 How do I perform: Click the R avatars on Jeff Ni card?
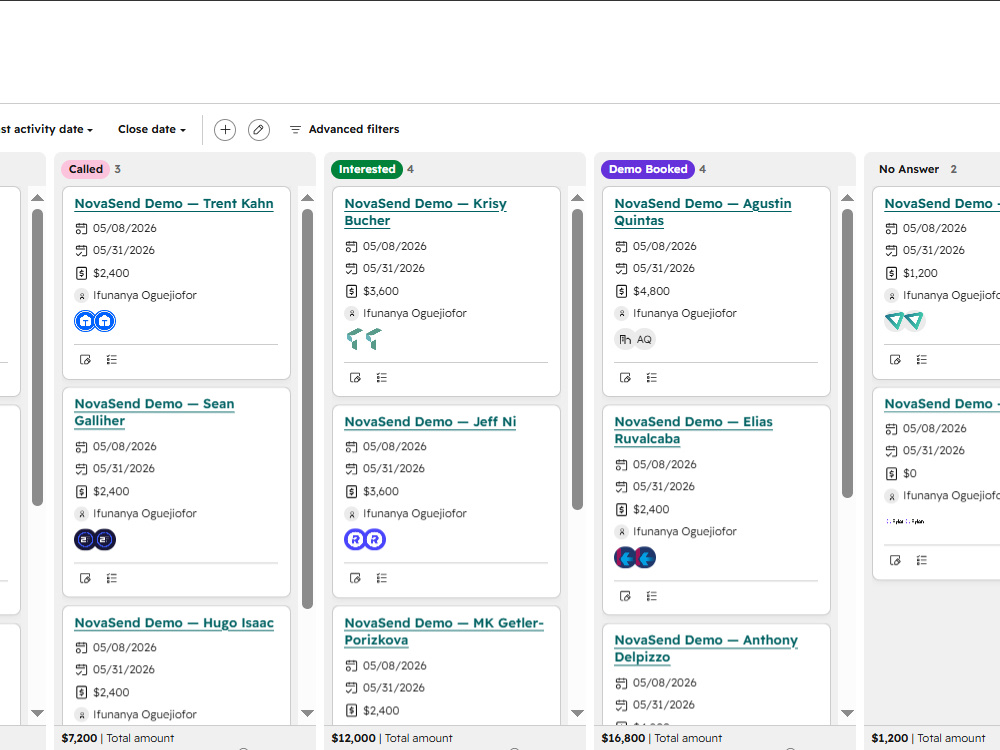coord(365,540)
